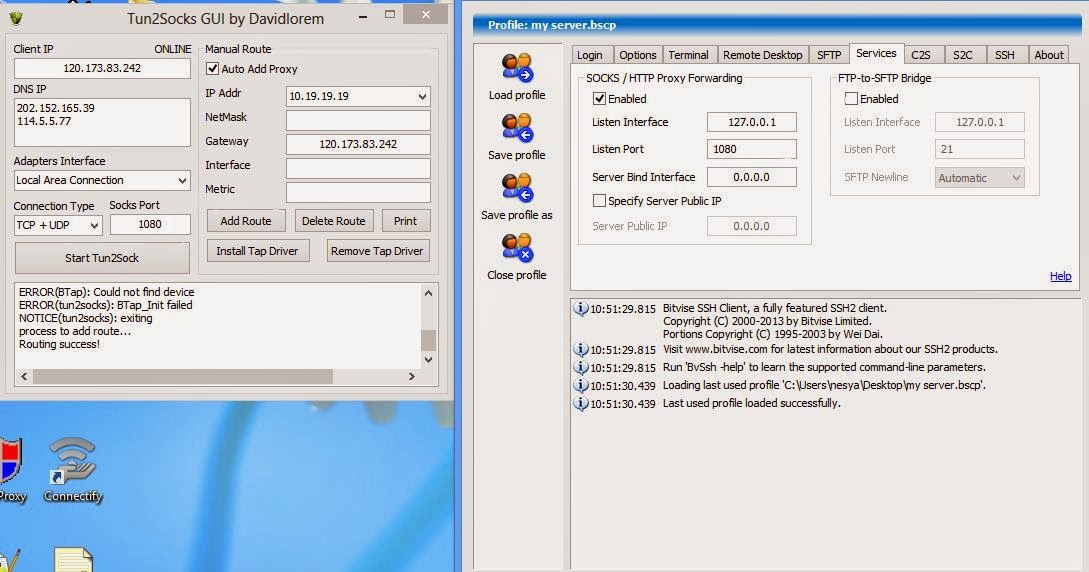Click the Load profile icon
1089x572 pixels.
click(517, 68)
